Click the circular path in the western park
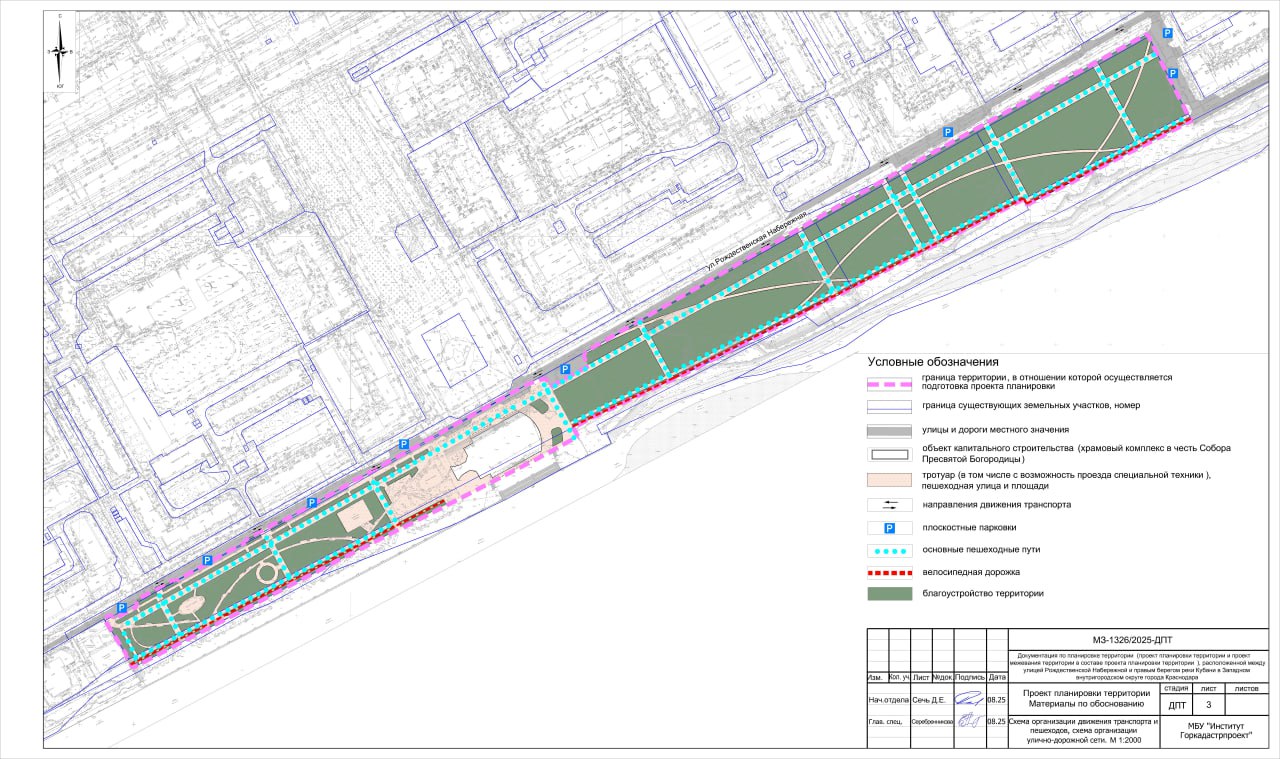1280x759 pixels. pyautogui.click(x=266, y=573)
